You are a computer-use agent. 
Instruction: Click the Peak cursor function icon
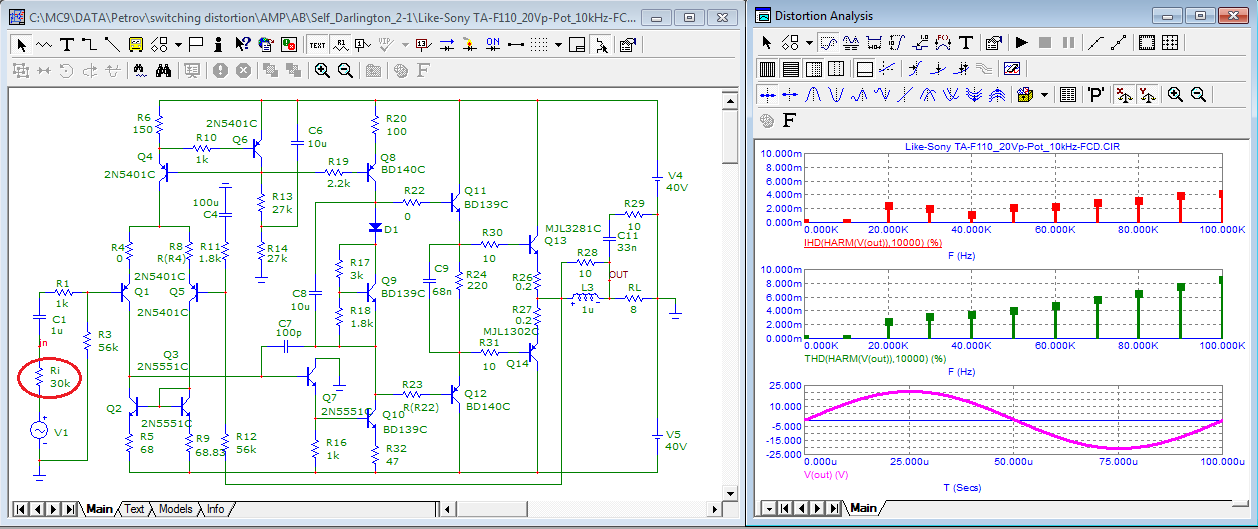811,95
